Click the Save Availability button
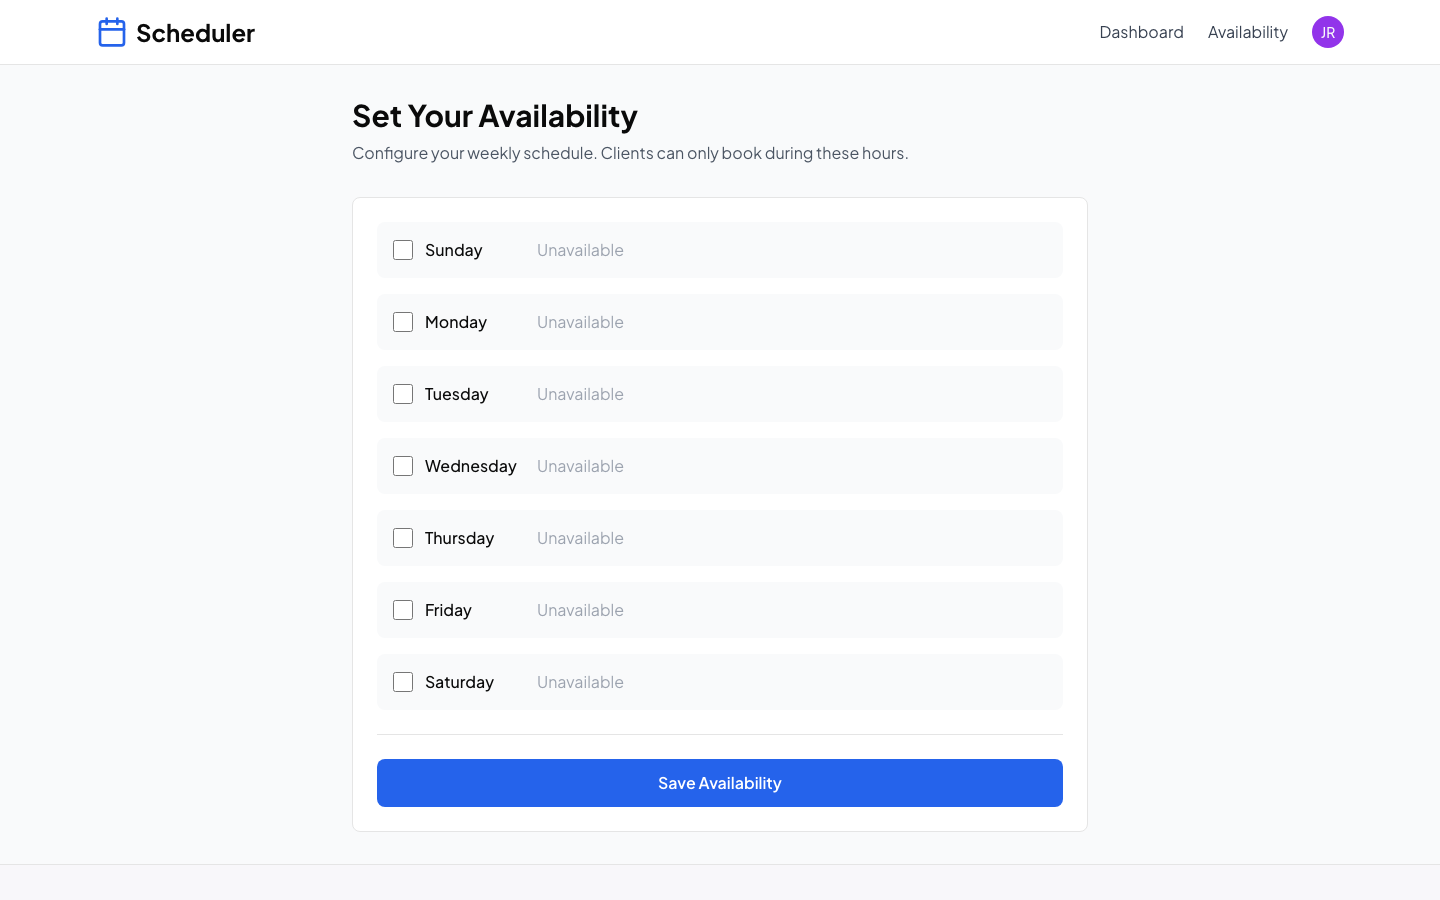The width and height of the screenshot is (1440, 900). pyautogui.click(x=719, y=783)
